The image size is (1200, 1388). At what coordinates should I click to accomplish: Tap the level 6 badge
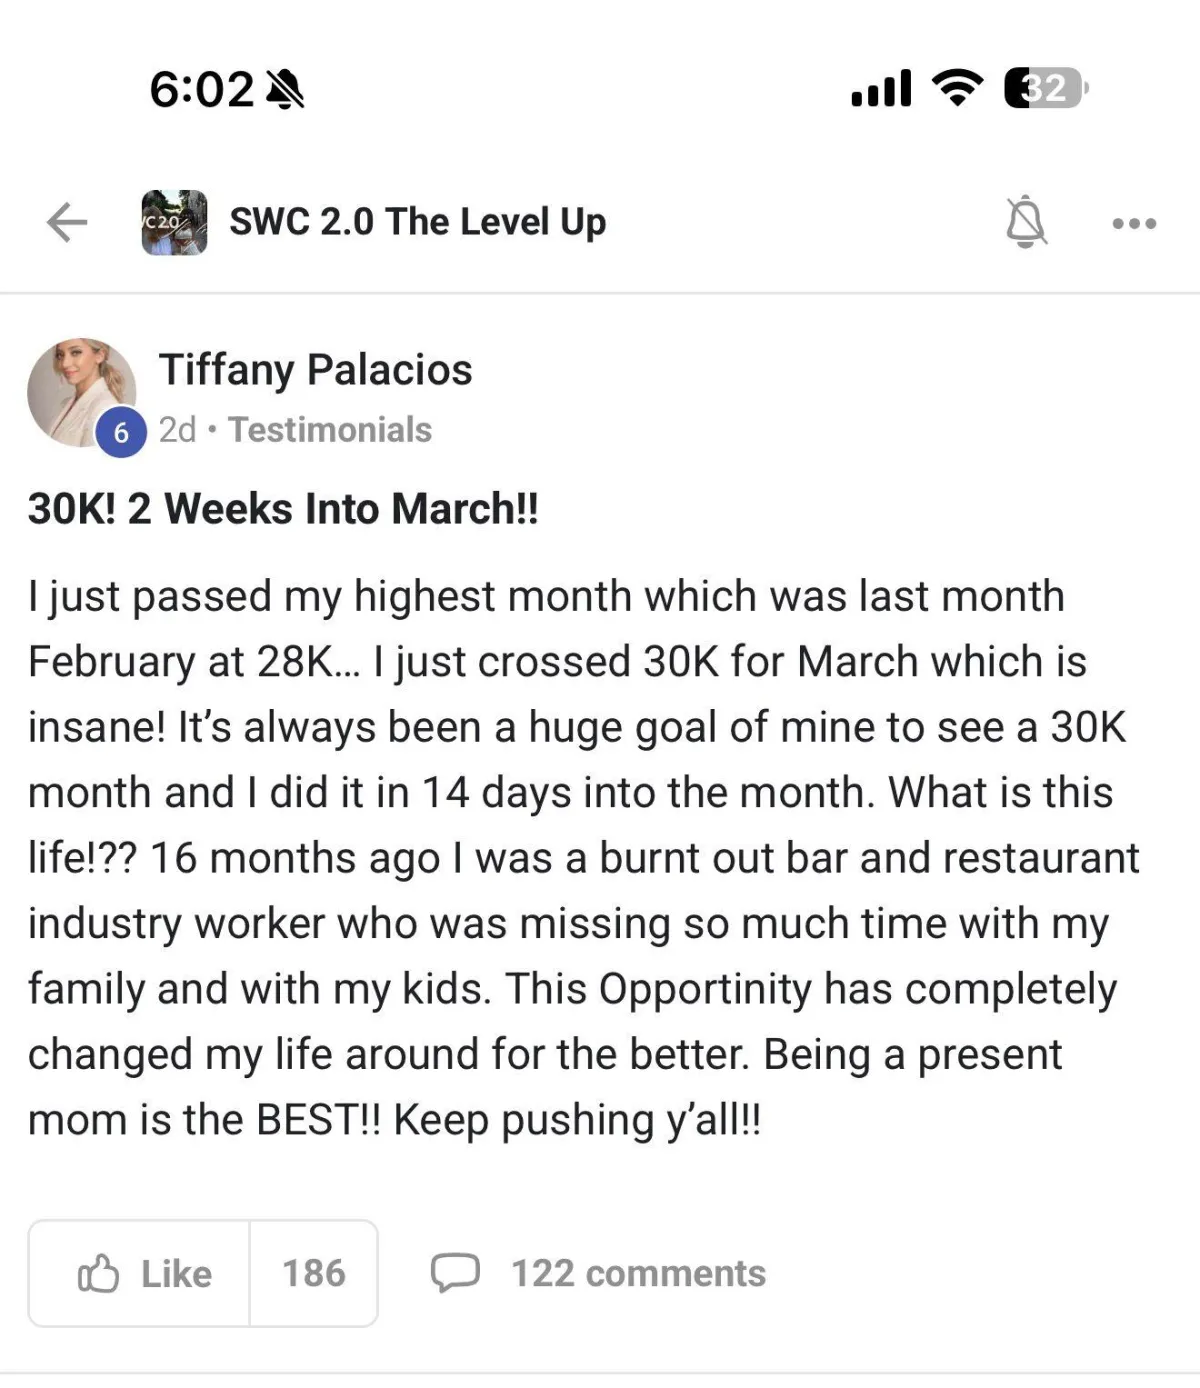click(x=121, y=433)
